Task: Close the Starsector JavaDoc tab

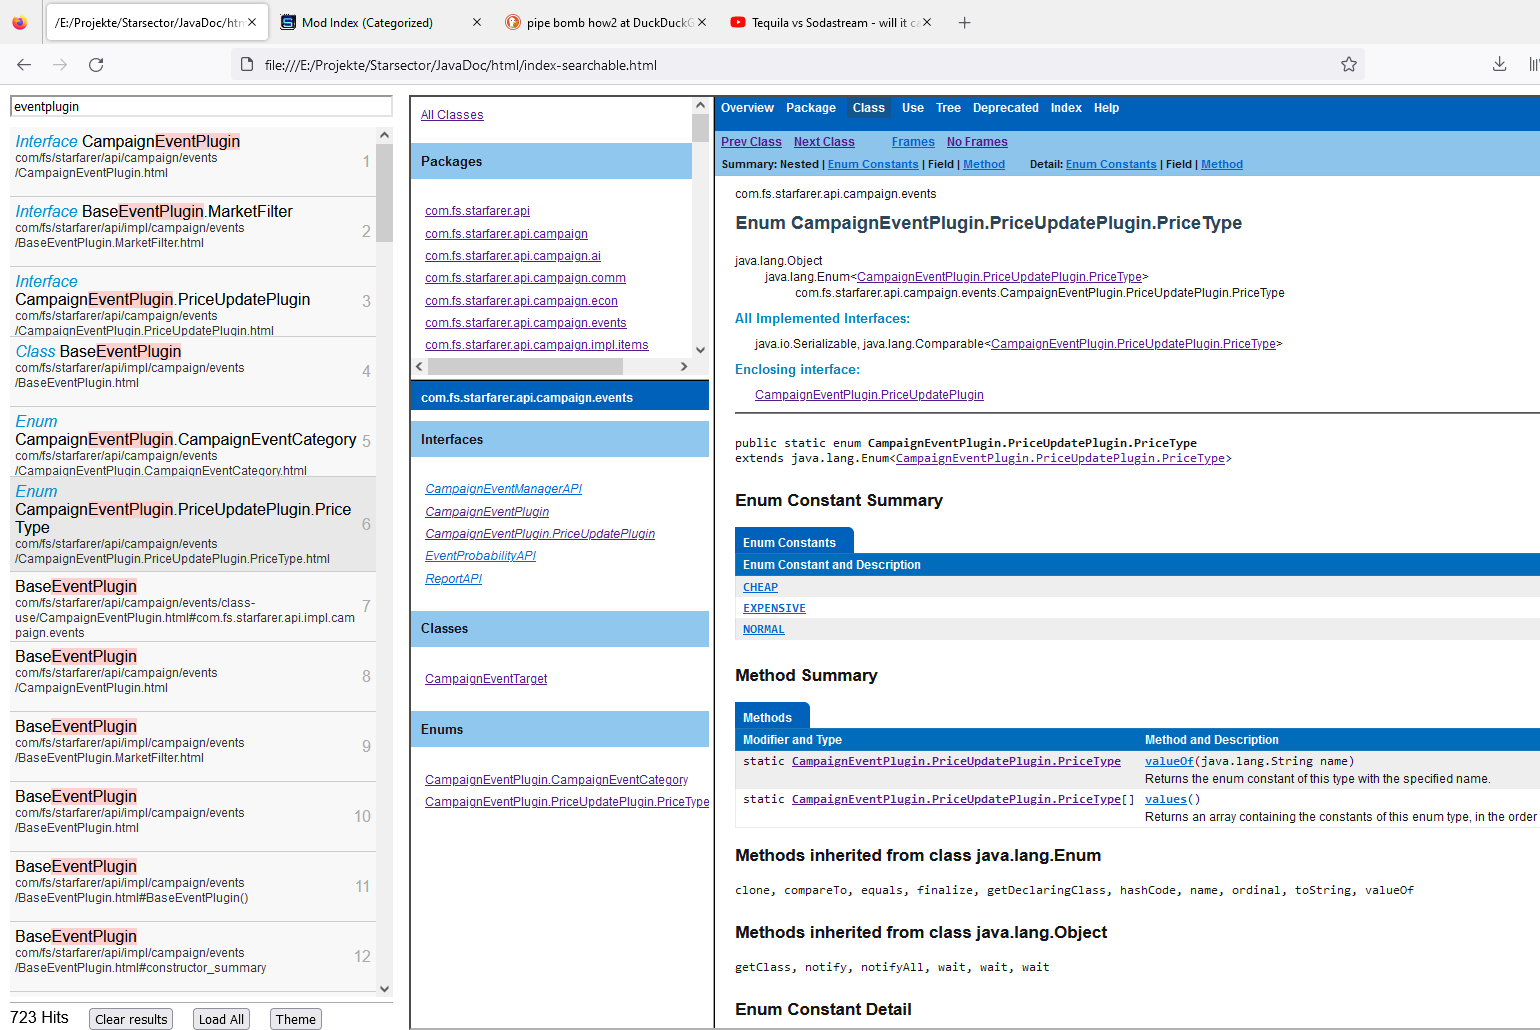Action: [252, 22]
